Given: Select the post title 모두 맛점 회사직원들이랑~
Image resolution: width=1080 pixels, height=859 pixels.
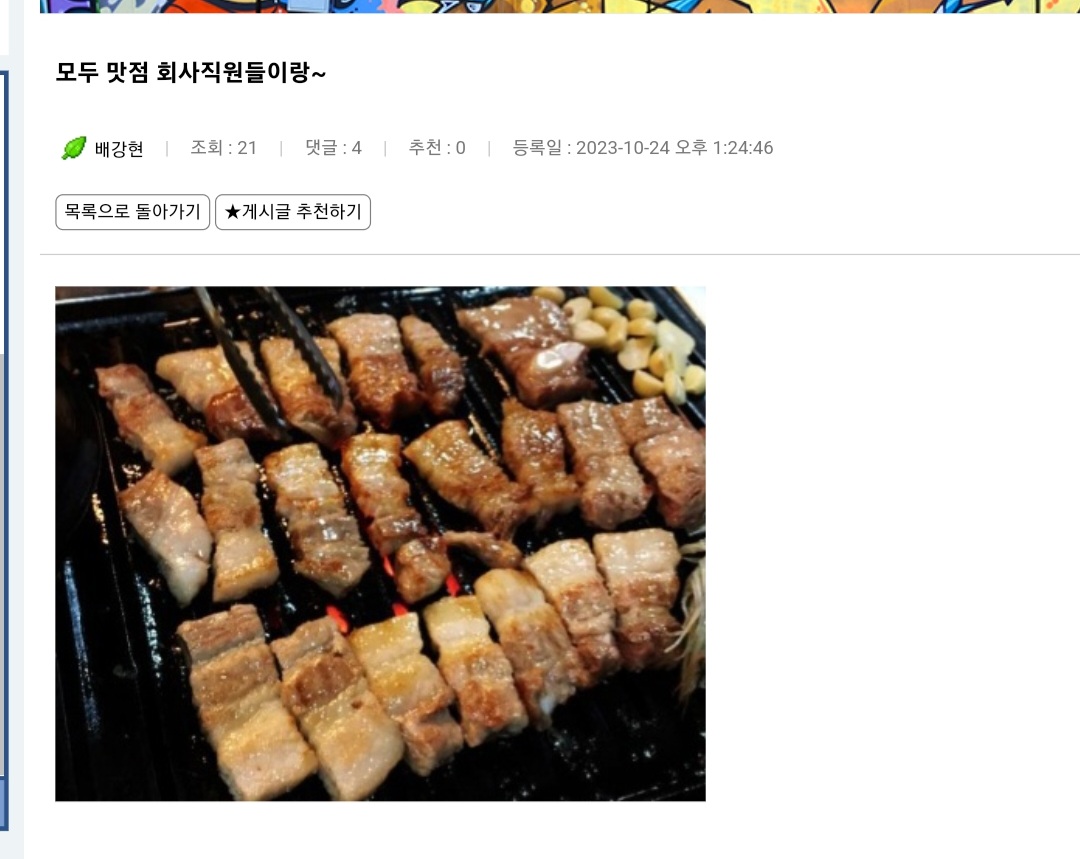Looking at the screenshot, I should point(191,72).
